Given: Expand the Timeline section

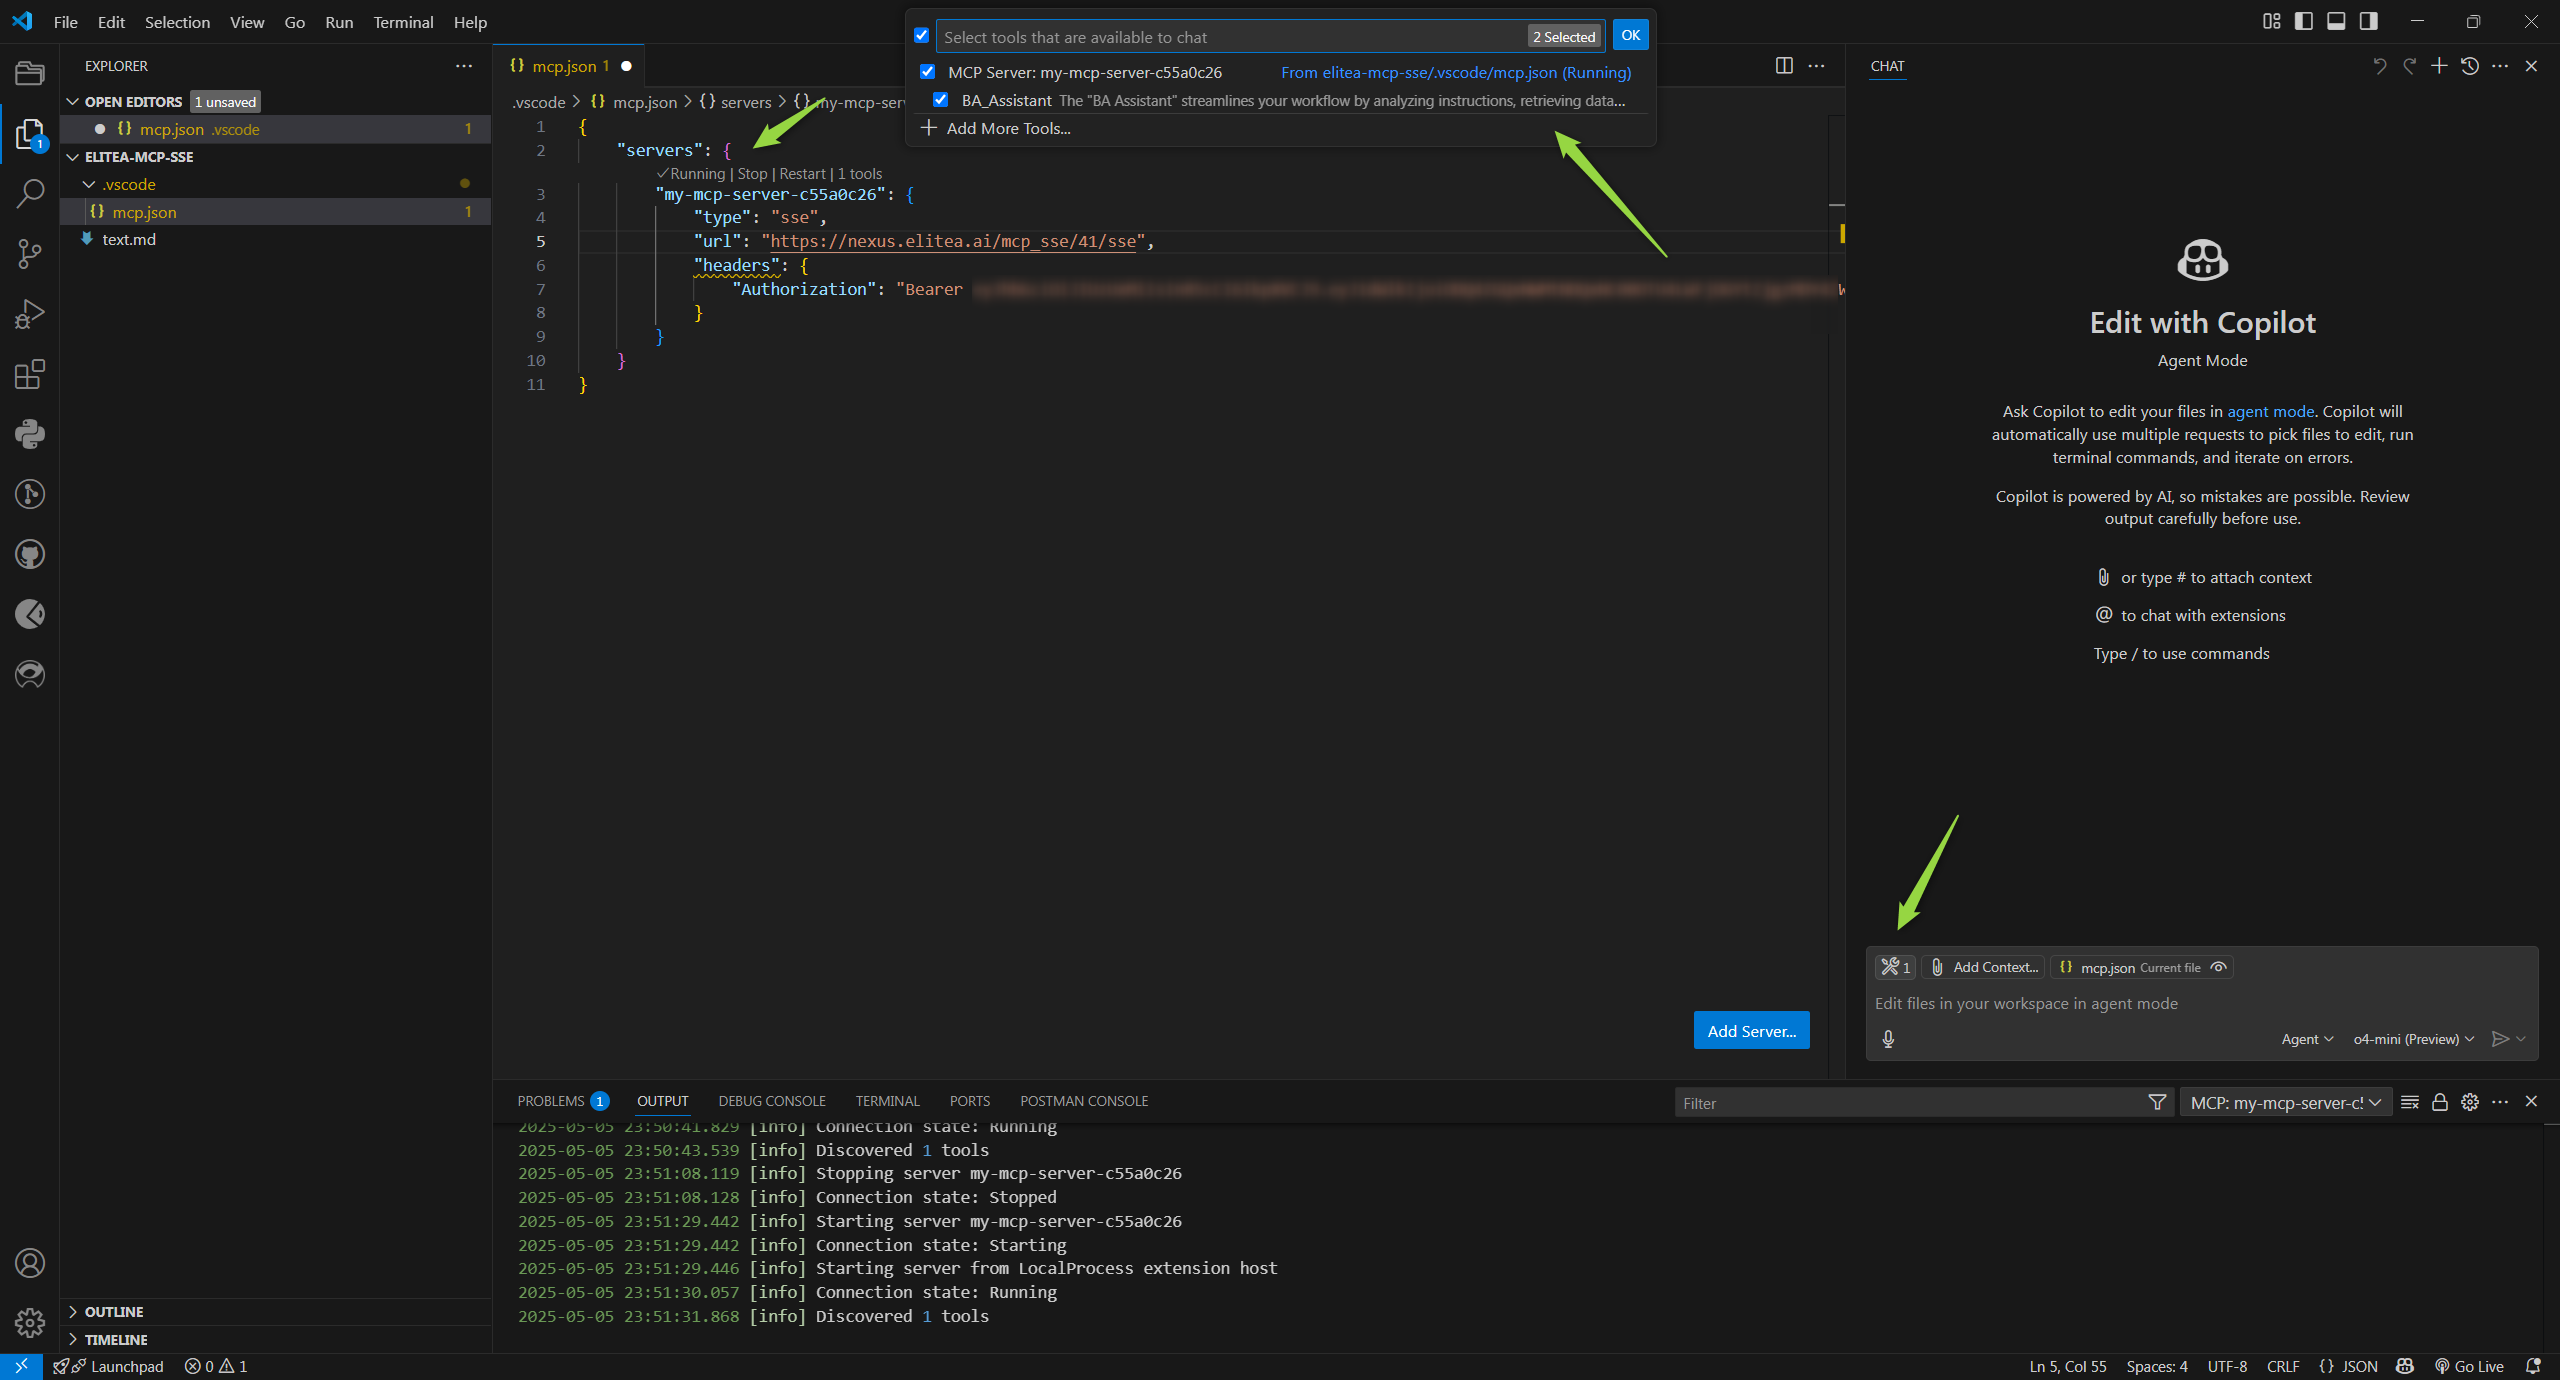Looking at the screenshot, I should click(x=116, y=1340).
